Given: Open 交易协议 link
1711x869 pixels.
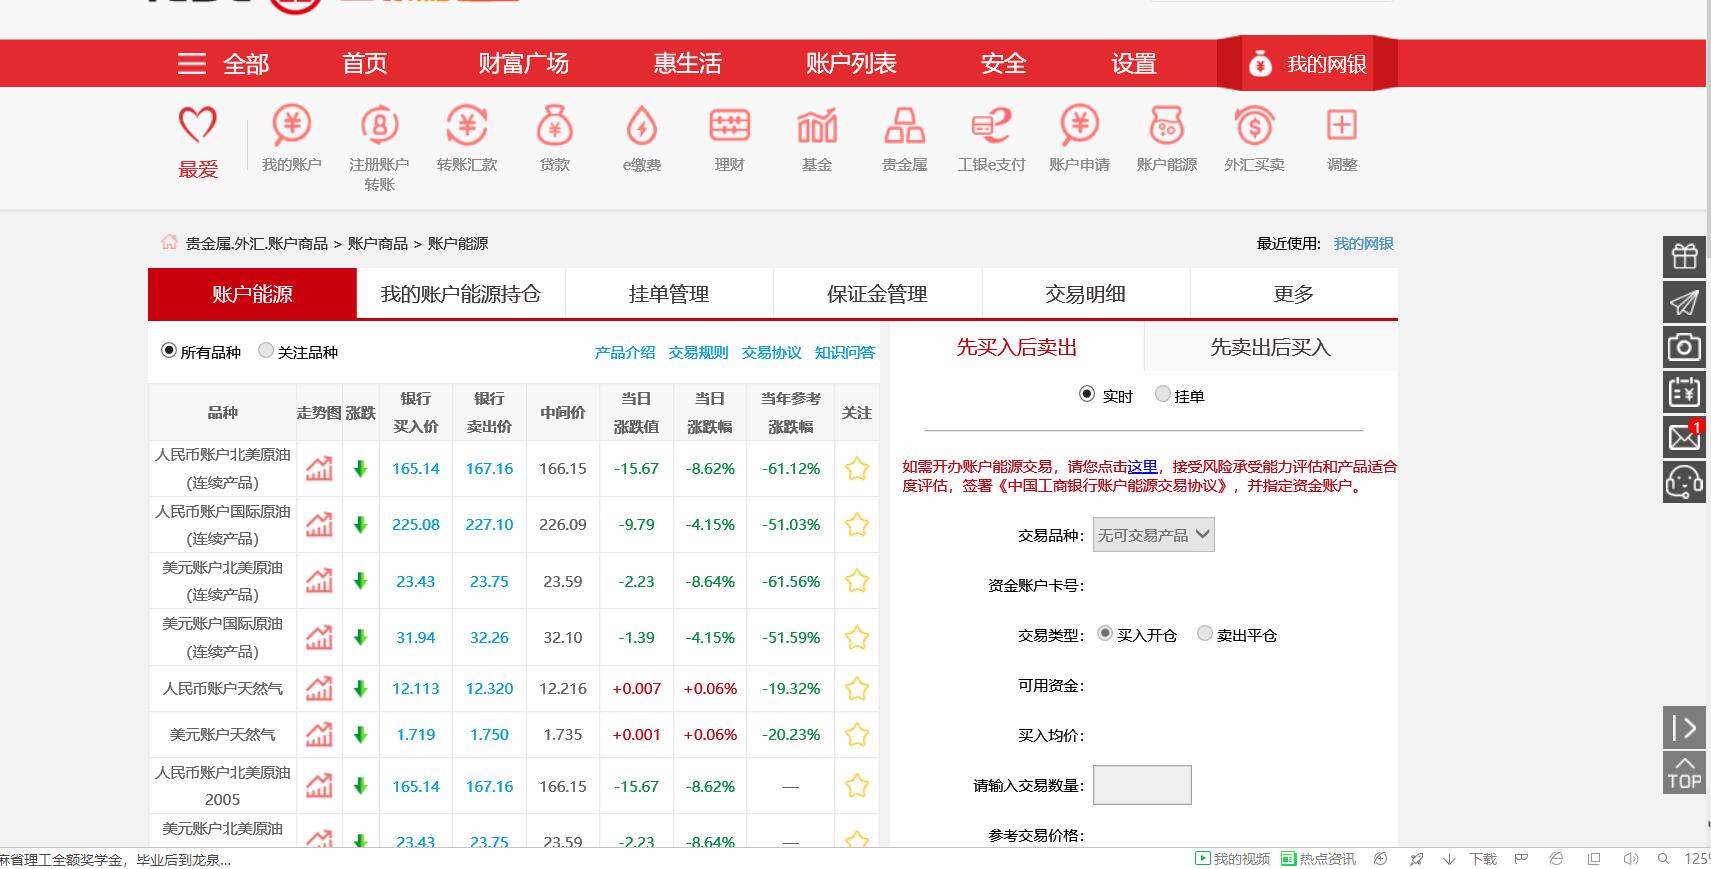Looking at the screenshot, I should tap(771, 352).
